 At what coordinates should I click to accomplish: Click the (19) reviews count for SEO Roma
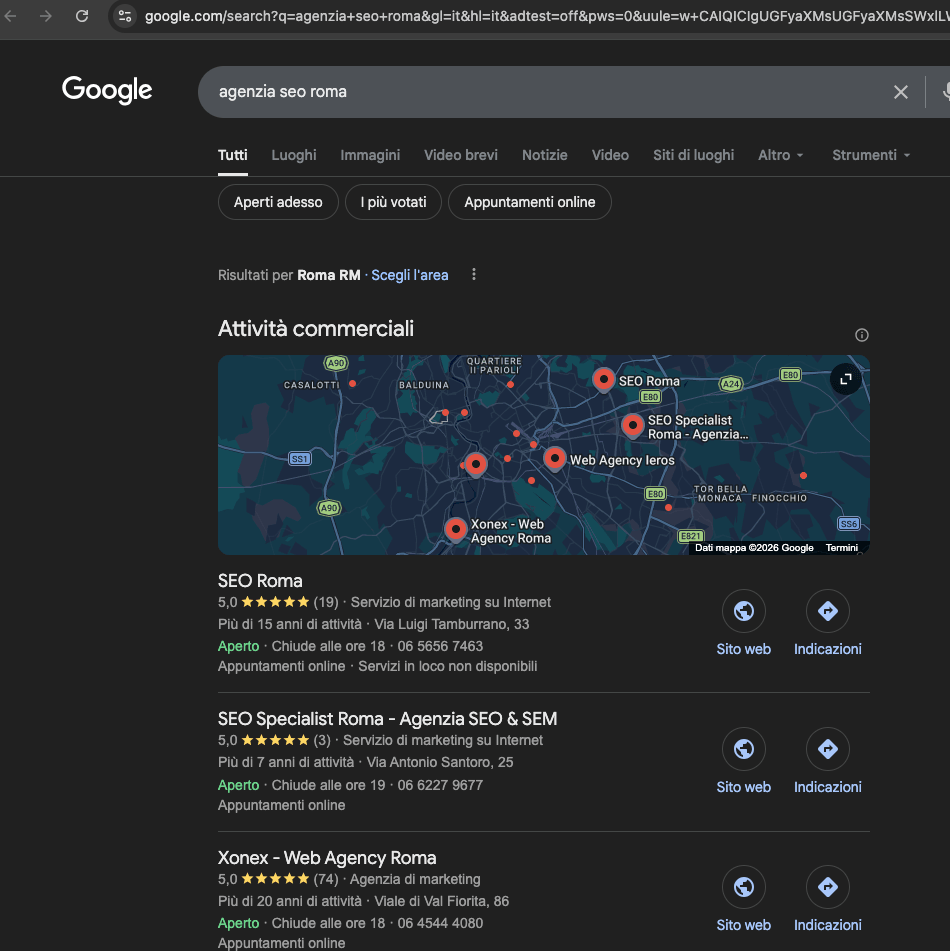(326, 602)
